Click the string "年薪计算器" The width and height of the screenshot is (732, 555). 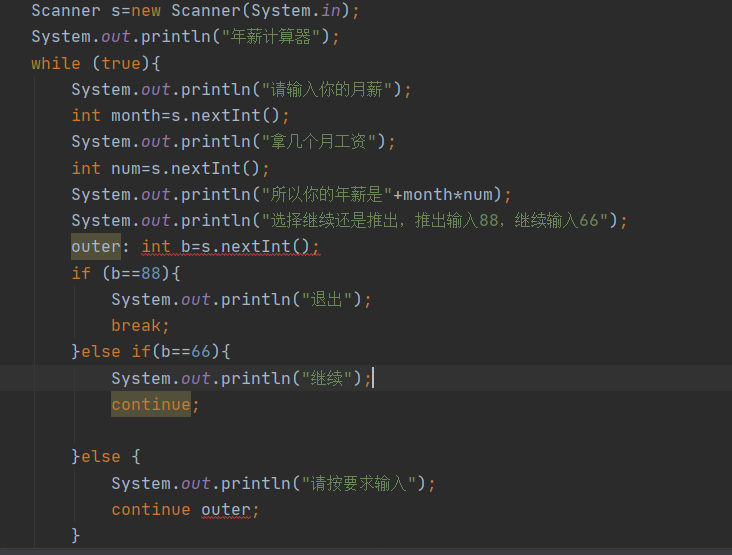tap(271, 36)
